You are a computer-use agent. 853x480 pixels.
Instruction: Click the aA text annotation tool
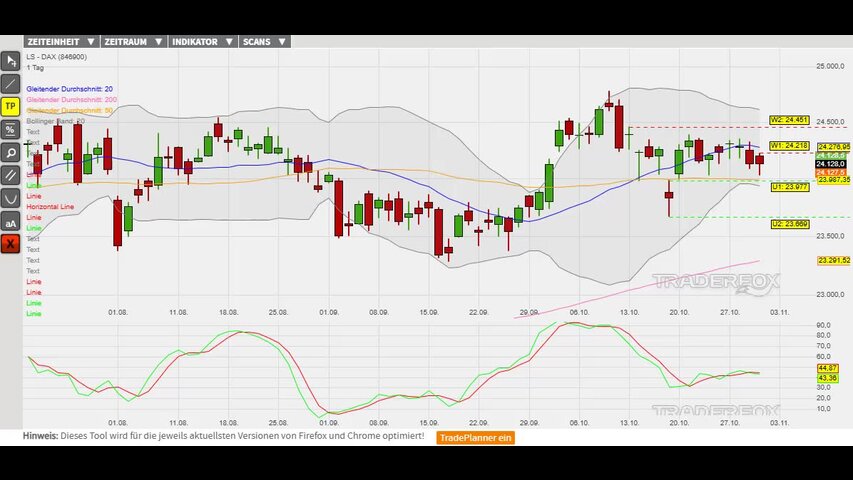11,221
